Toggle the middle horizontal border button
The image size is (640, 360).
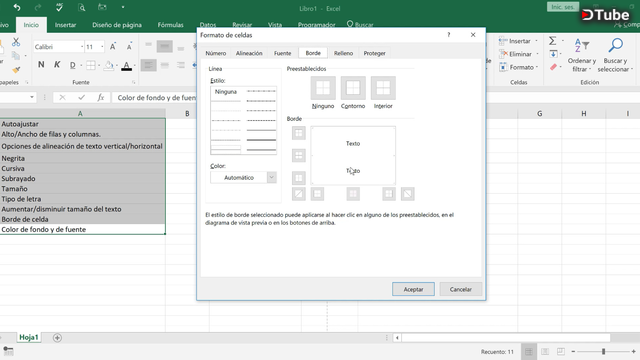pos(299,156)
